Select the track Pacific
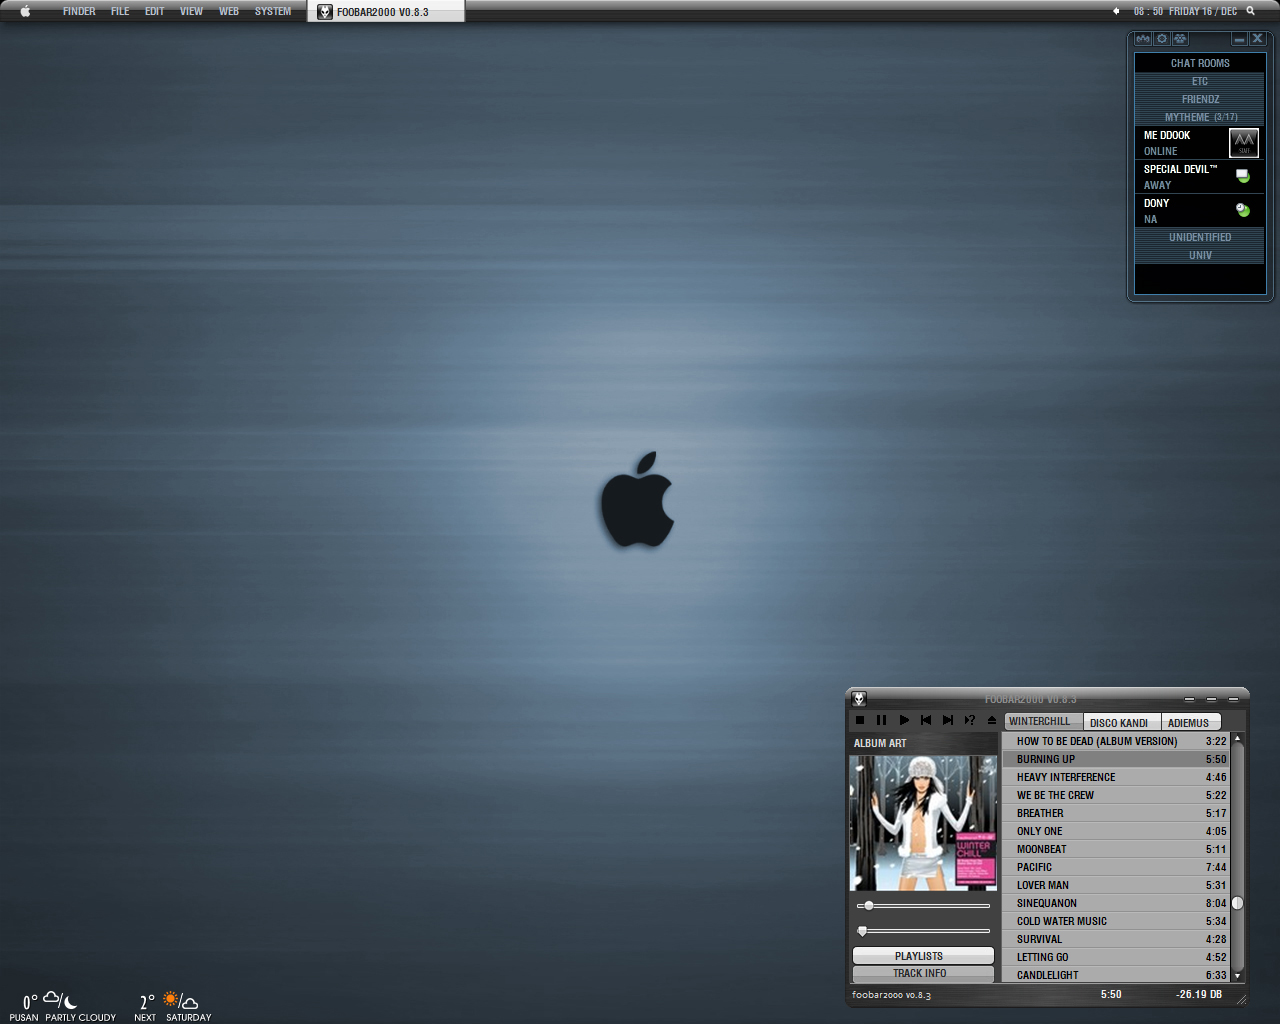This screenshot has width=1280, height=1024. (1116, 867)
